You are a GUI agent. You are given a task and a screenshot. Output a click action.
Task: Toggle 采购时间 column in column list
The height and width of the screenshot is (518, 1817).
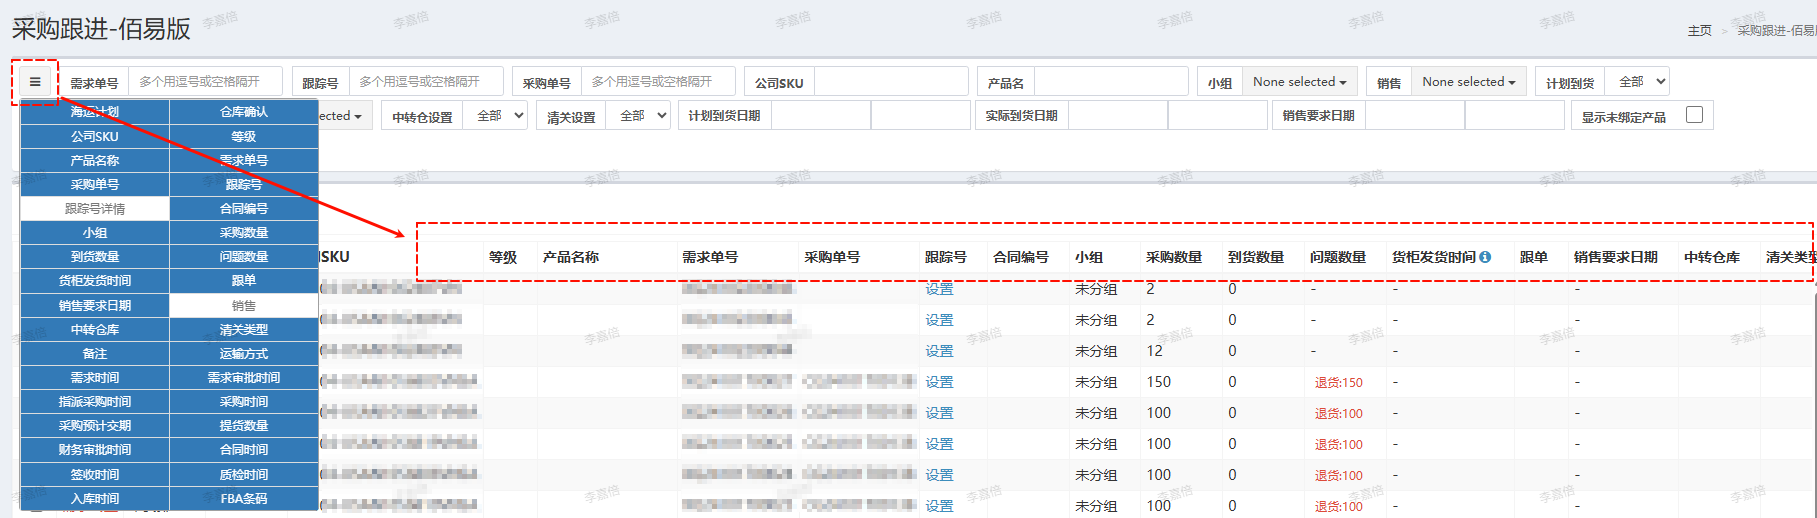[x=244, y=402]
